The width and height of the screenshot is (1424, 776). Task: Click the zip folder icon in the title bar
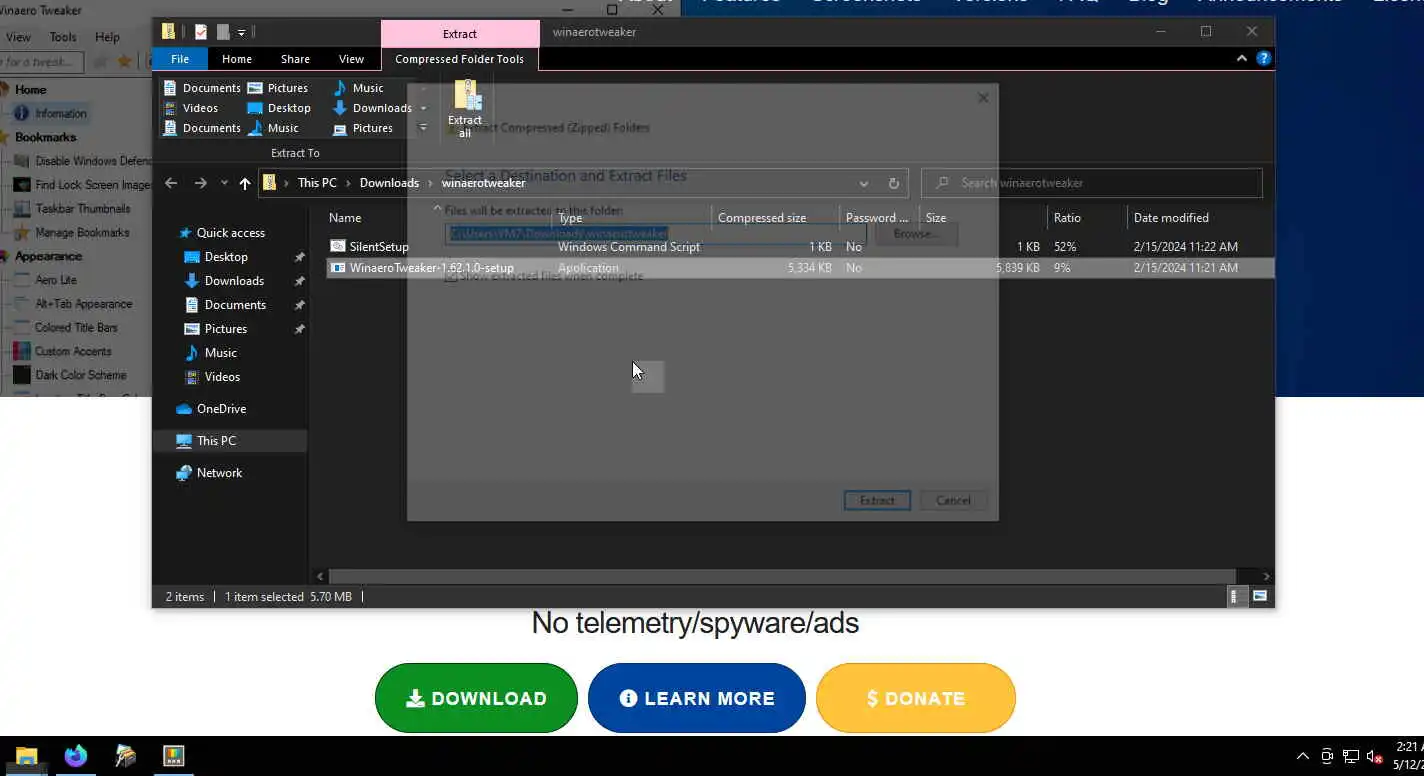[168, 32]
